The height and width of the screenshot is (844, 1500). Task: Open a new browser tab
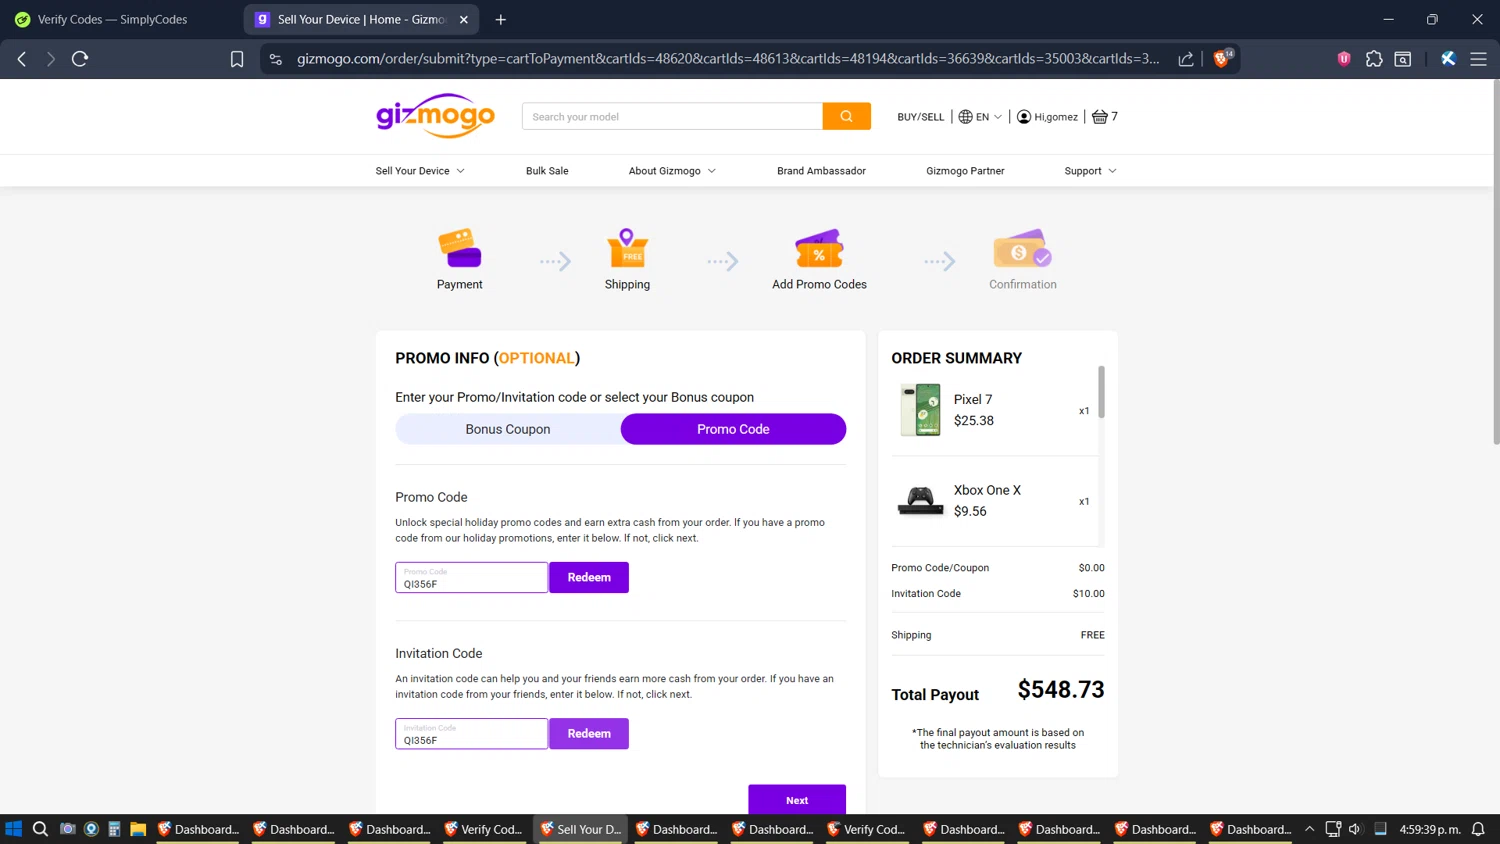[501, 19]
